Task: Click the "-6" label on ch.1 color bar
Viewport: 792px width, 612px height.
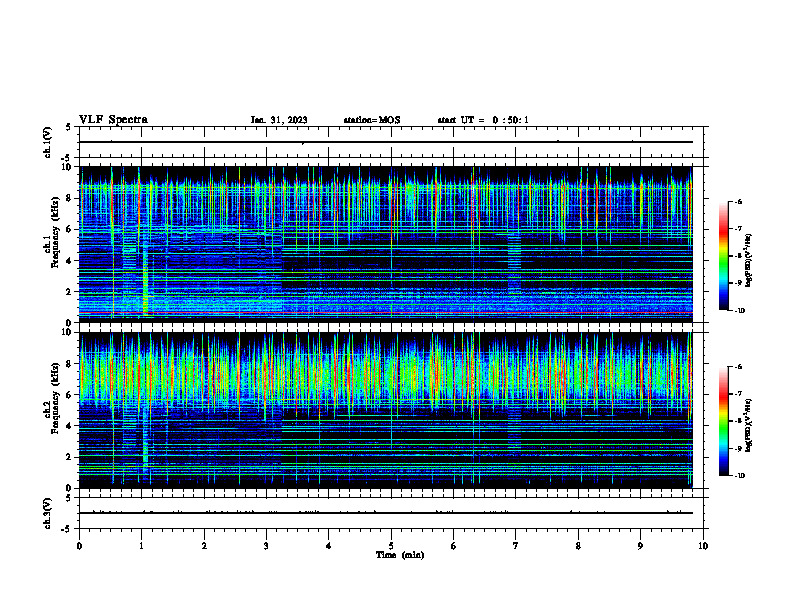Action: pyautogui.click(x=738, y=201)
